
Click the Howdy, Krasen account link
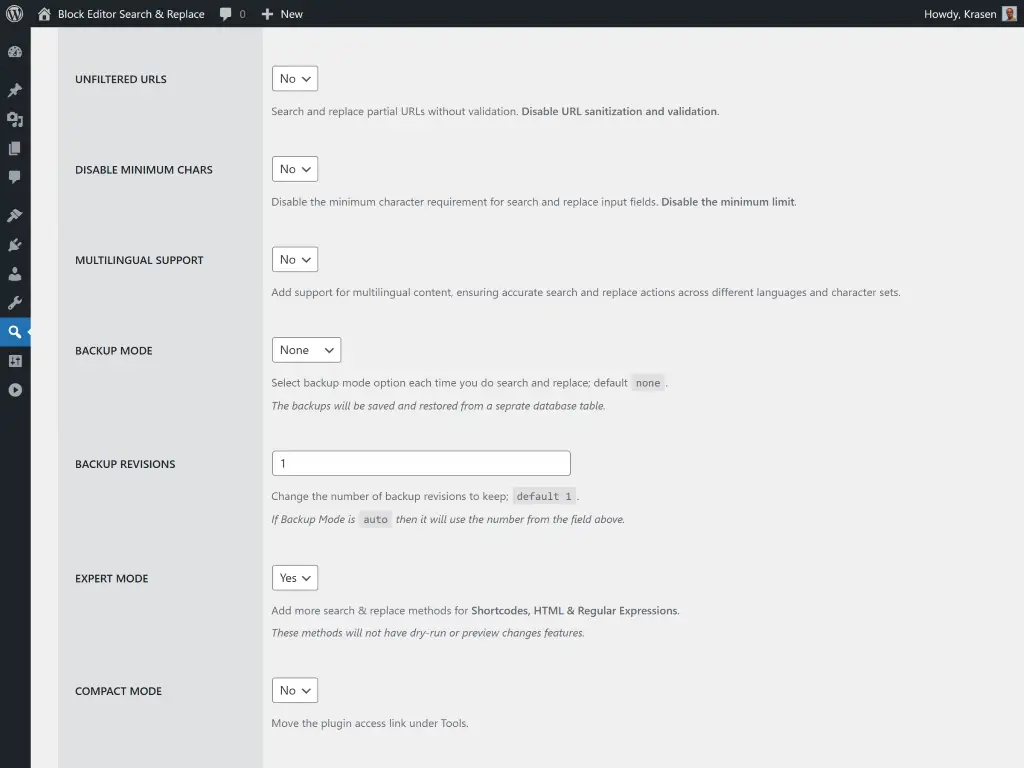point(962,14)
